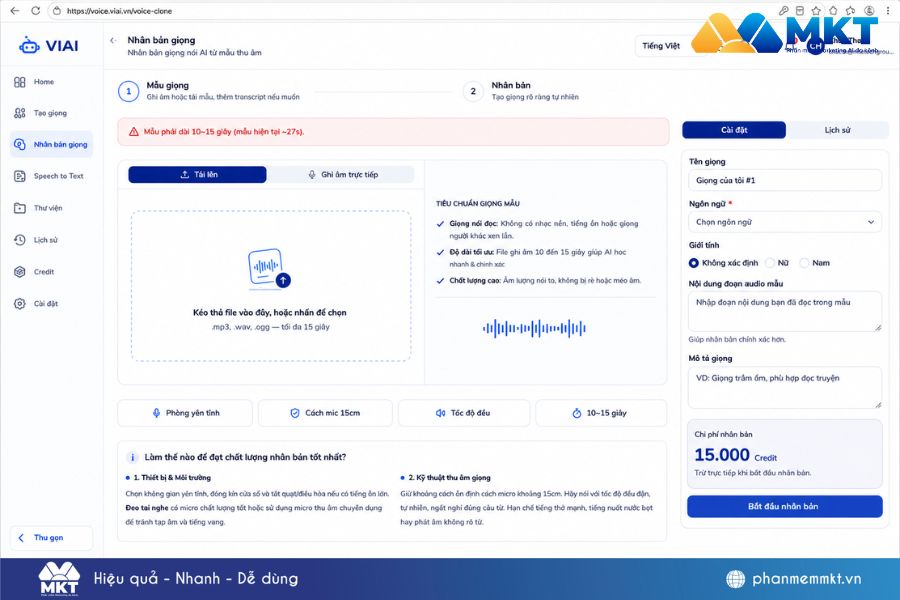Image resolution: width=900 pixels, height=600 pixels.
Task: Open the browser three-dot menu
Action: (887, 10)
